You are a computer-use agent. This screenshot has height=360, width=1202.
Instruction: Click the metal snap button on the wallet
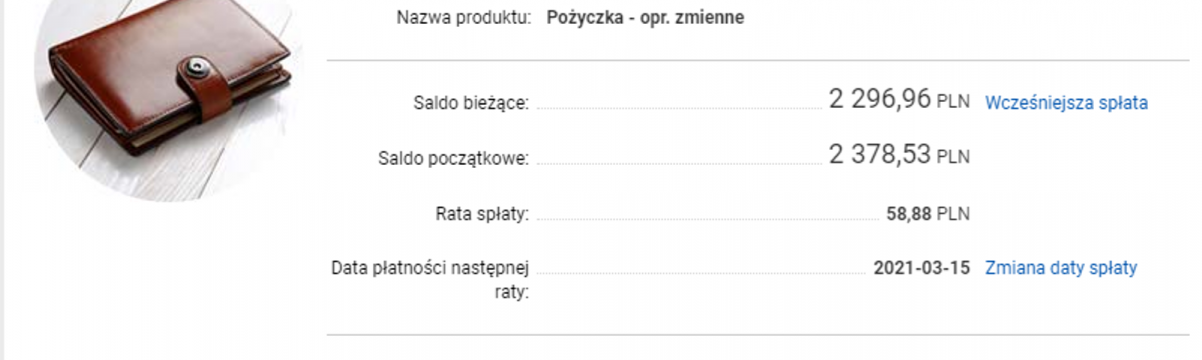(200, 70)
